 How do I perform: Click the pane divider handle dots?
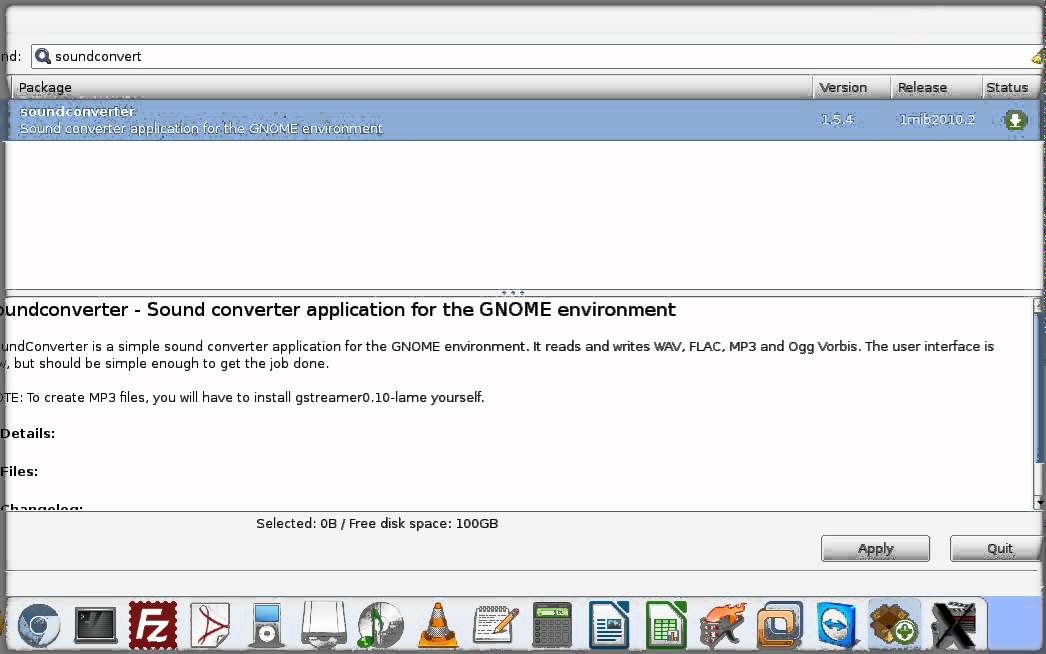[512, 293]
